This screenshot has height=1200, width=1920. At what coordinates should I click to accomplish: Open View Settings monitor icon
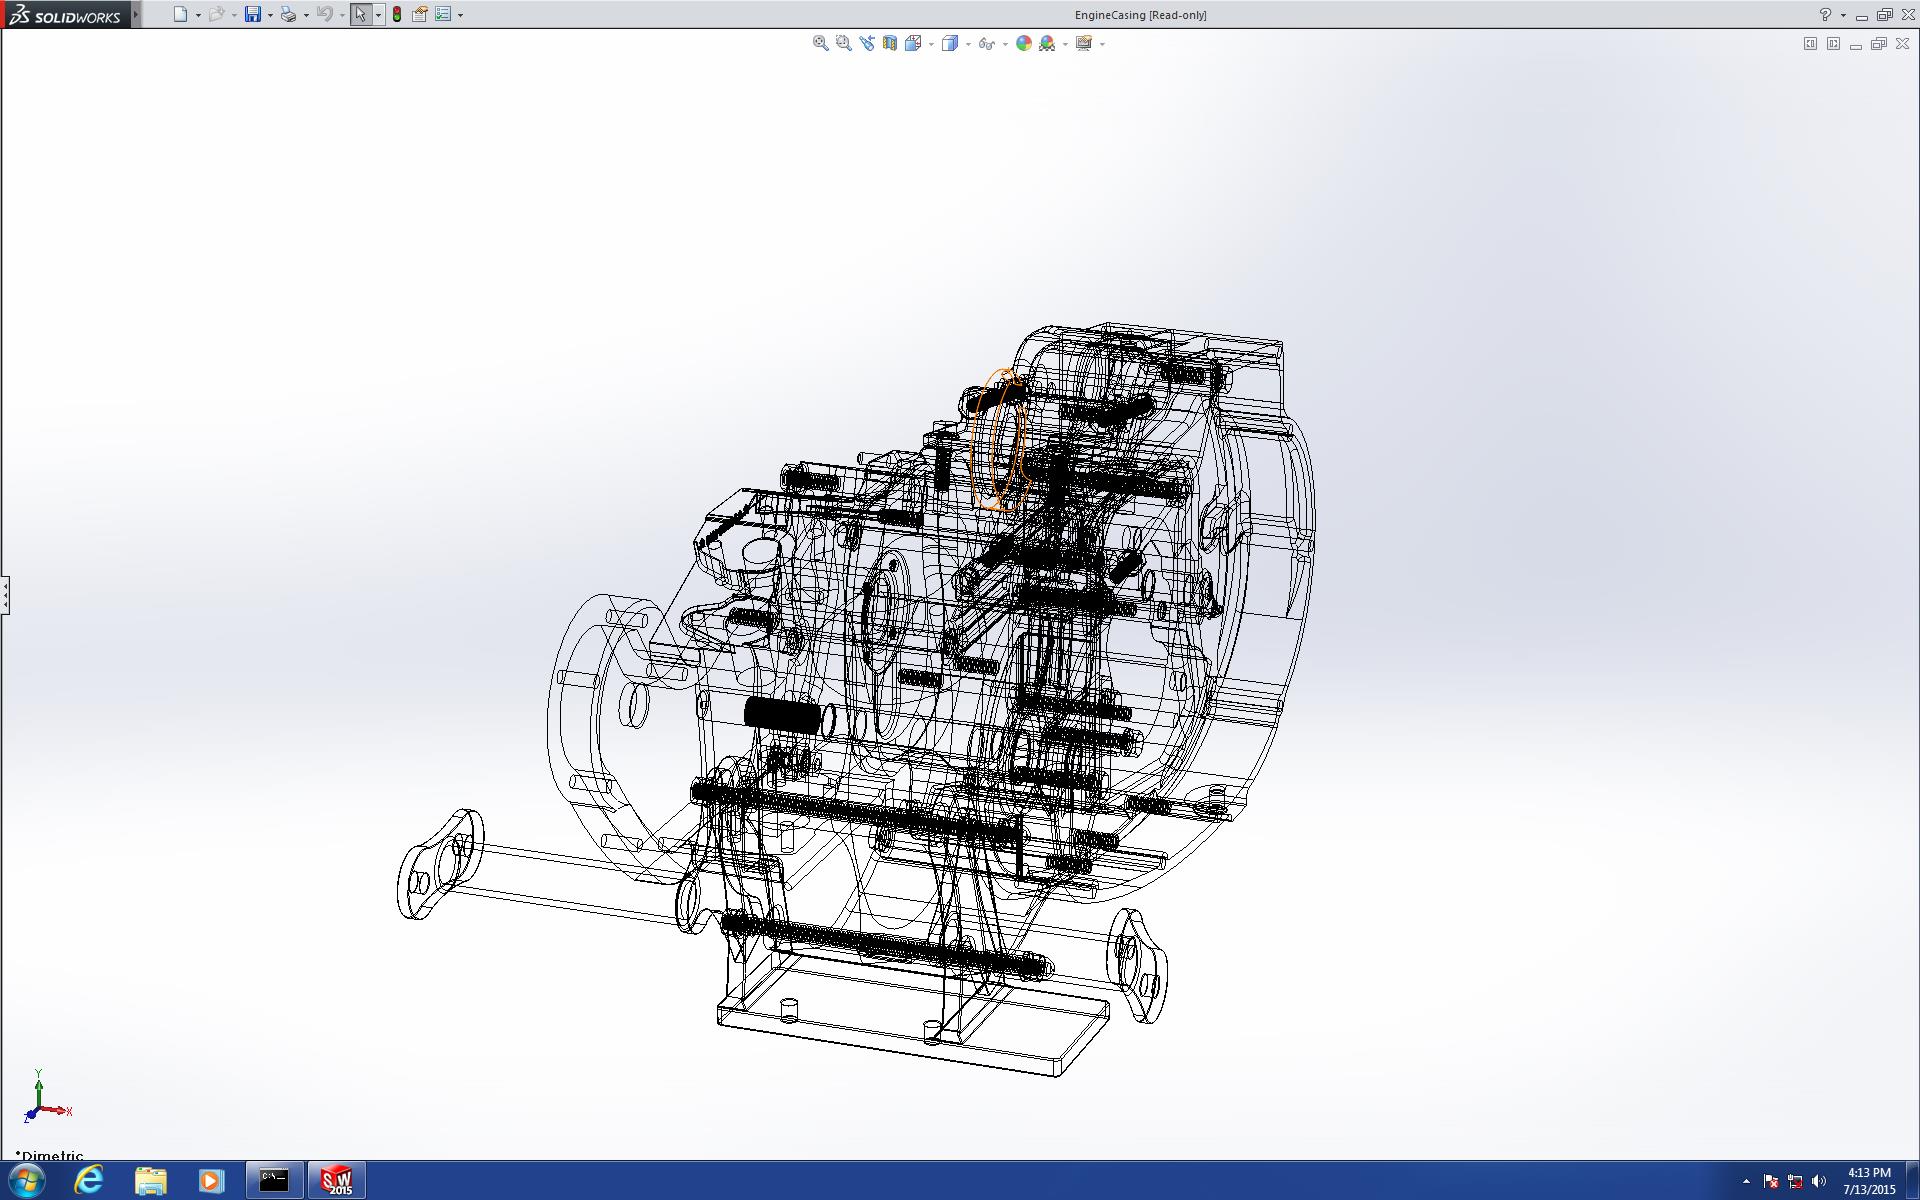[x=1083, y=43]
